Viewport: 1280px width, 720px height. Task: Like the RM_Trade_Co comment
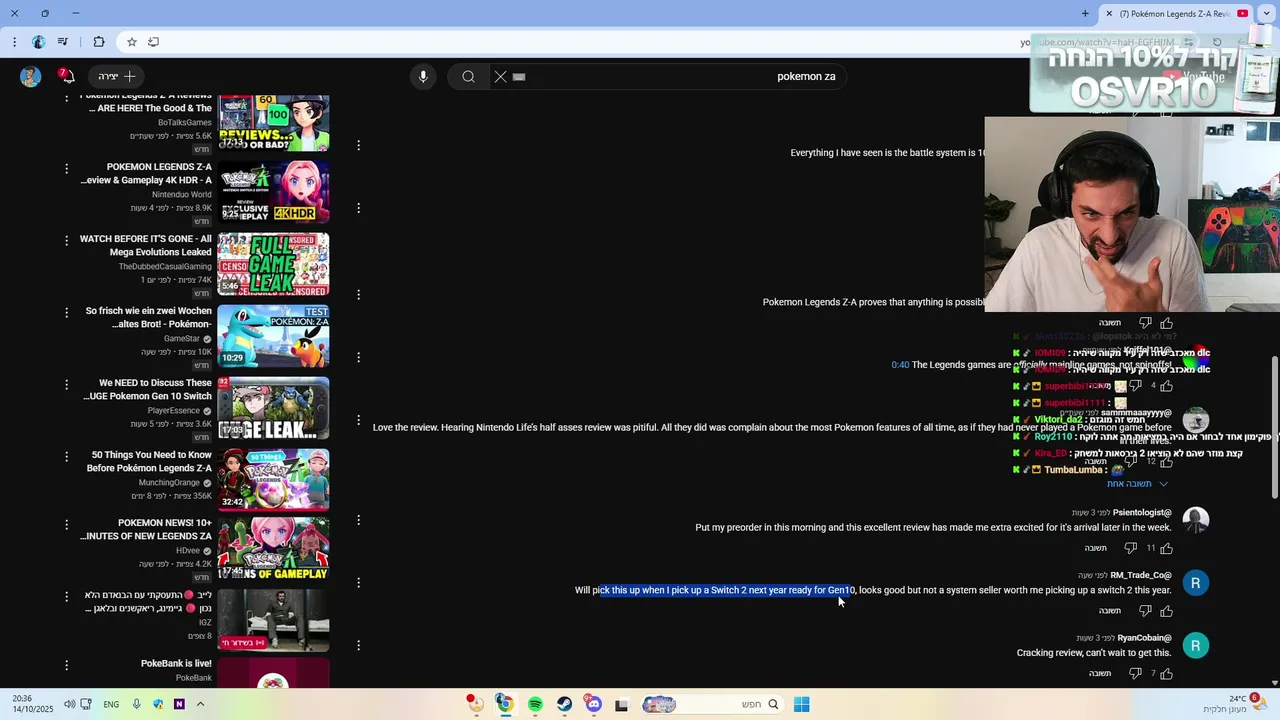tap(1167, 611)
